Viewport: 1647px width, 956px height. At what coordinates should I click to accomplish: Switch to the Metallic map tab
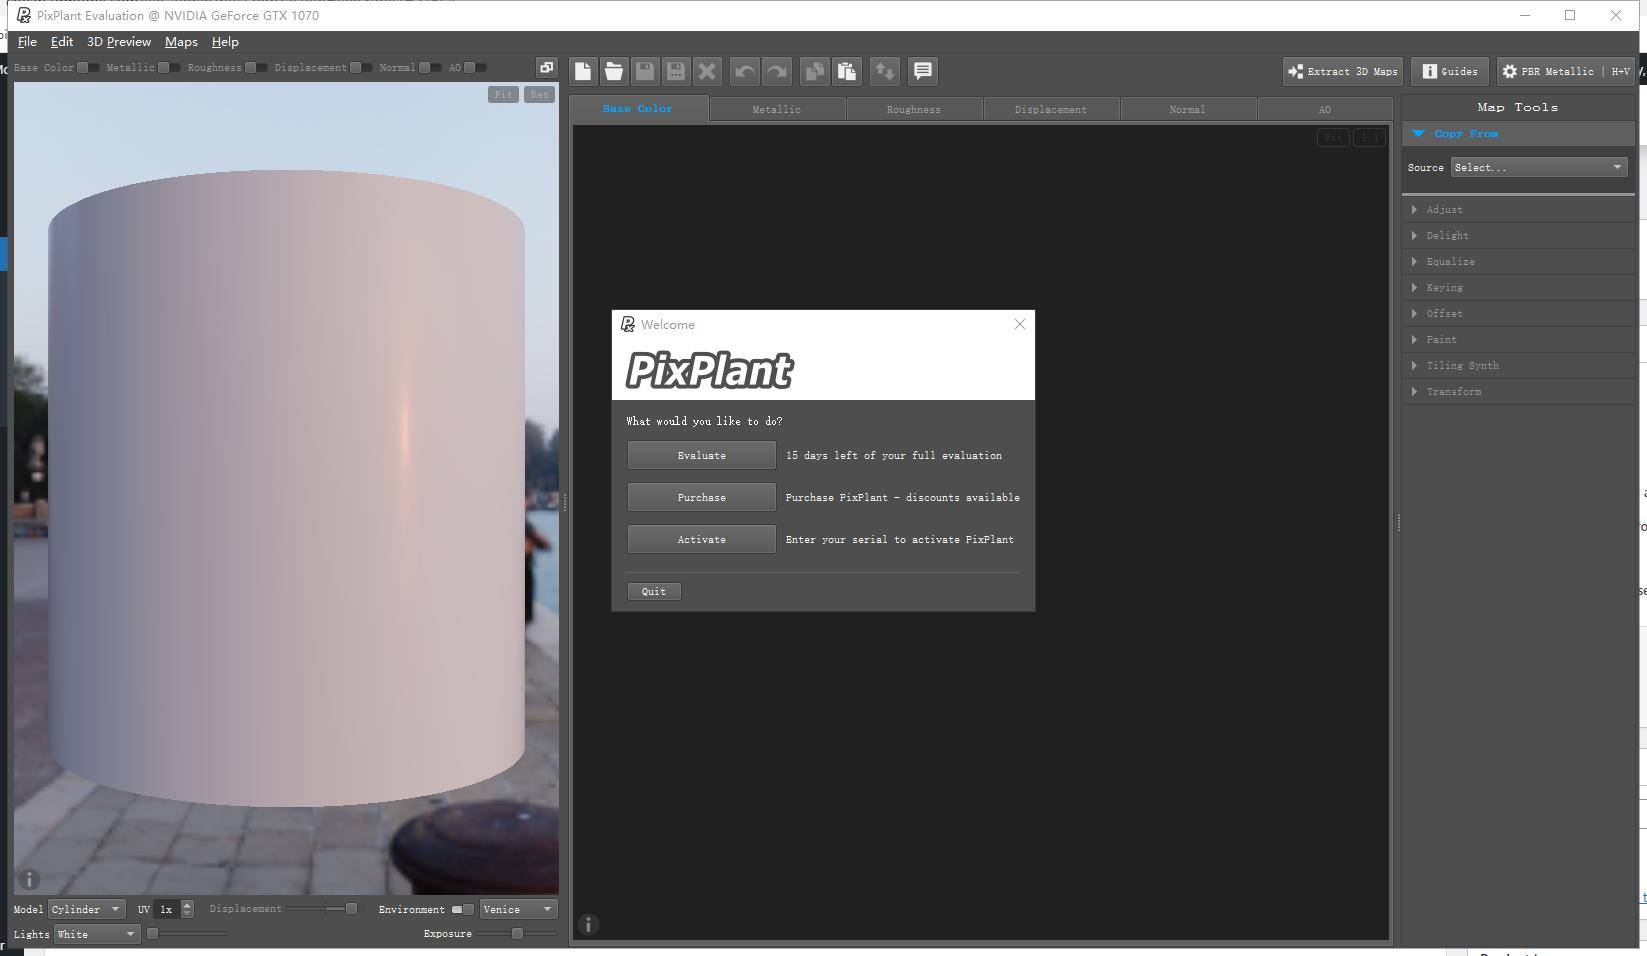point(777,109)
